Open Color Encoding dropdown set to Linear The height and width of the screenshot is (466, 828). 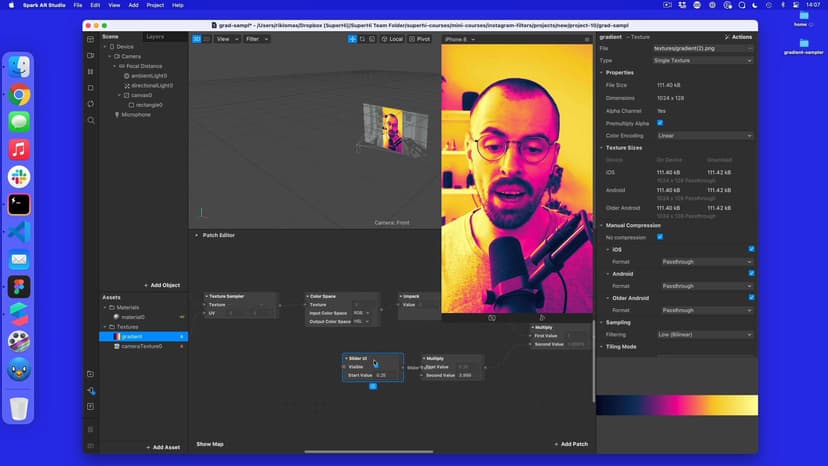point(704,136)
